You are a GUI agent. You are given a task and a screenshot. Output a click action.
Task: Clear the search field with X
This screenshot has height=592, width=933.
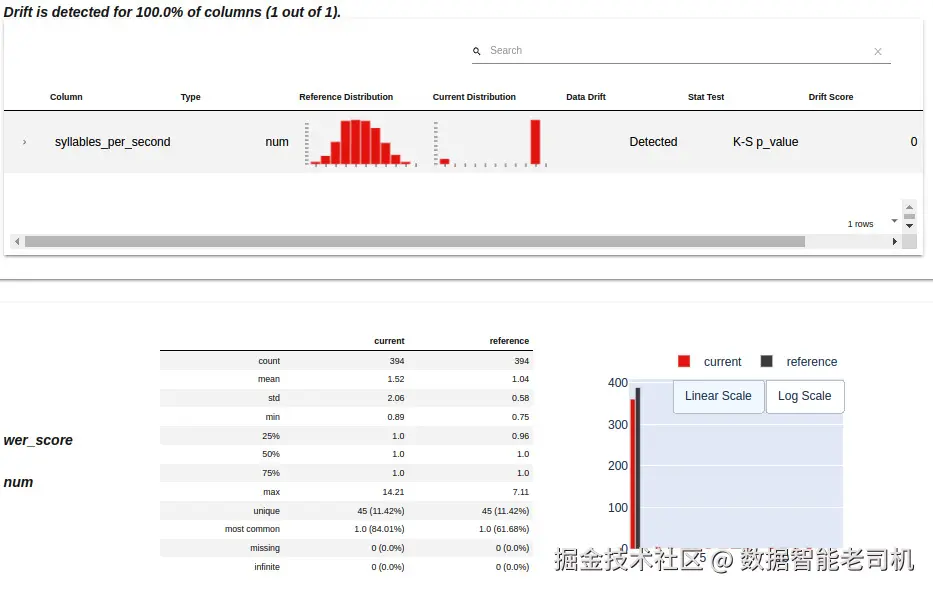878,52
